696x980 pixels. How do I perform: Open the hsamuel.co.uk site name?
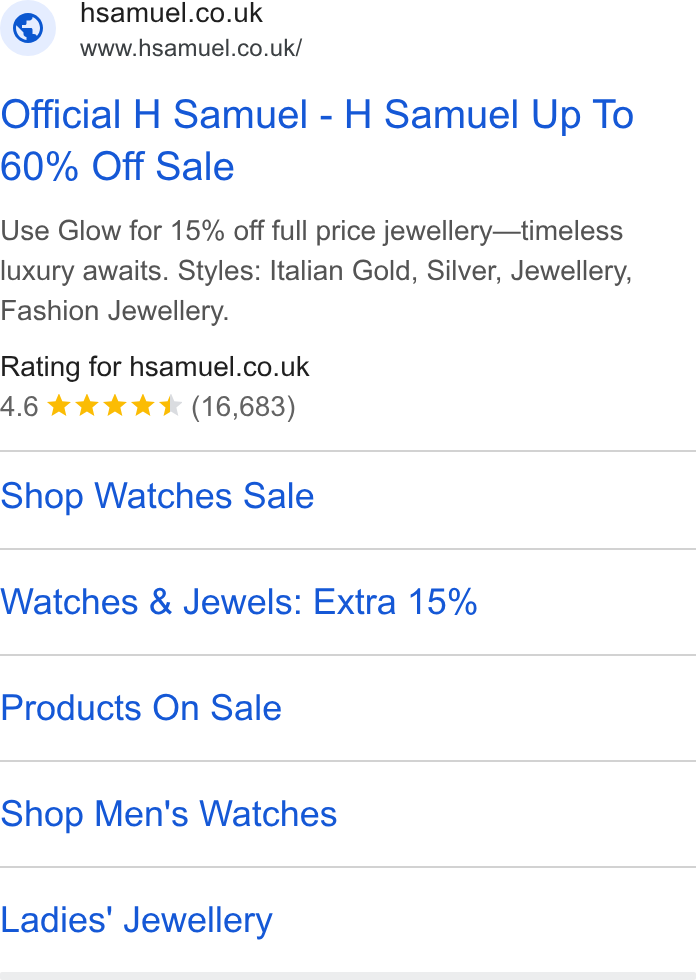click(x=171, y=13)
